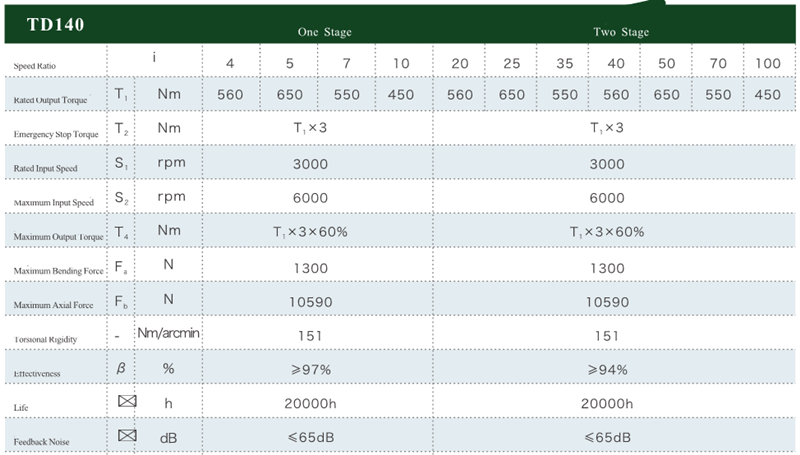Click the Two Stage ≥94% effectiveness value
Viewport: 800px width, 455px height.
coord(607,369)
